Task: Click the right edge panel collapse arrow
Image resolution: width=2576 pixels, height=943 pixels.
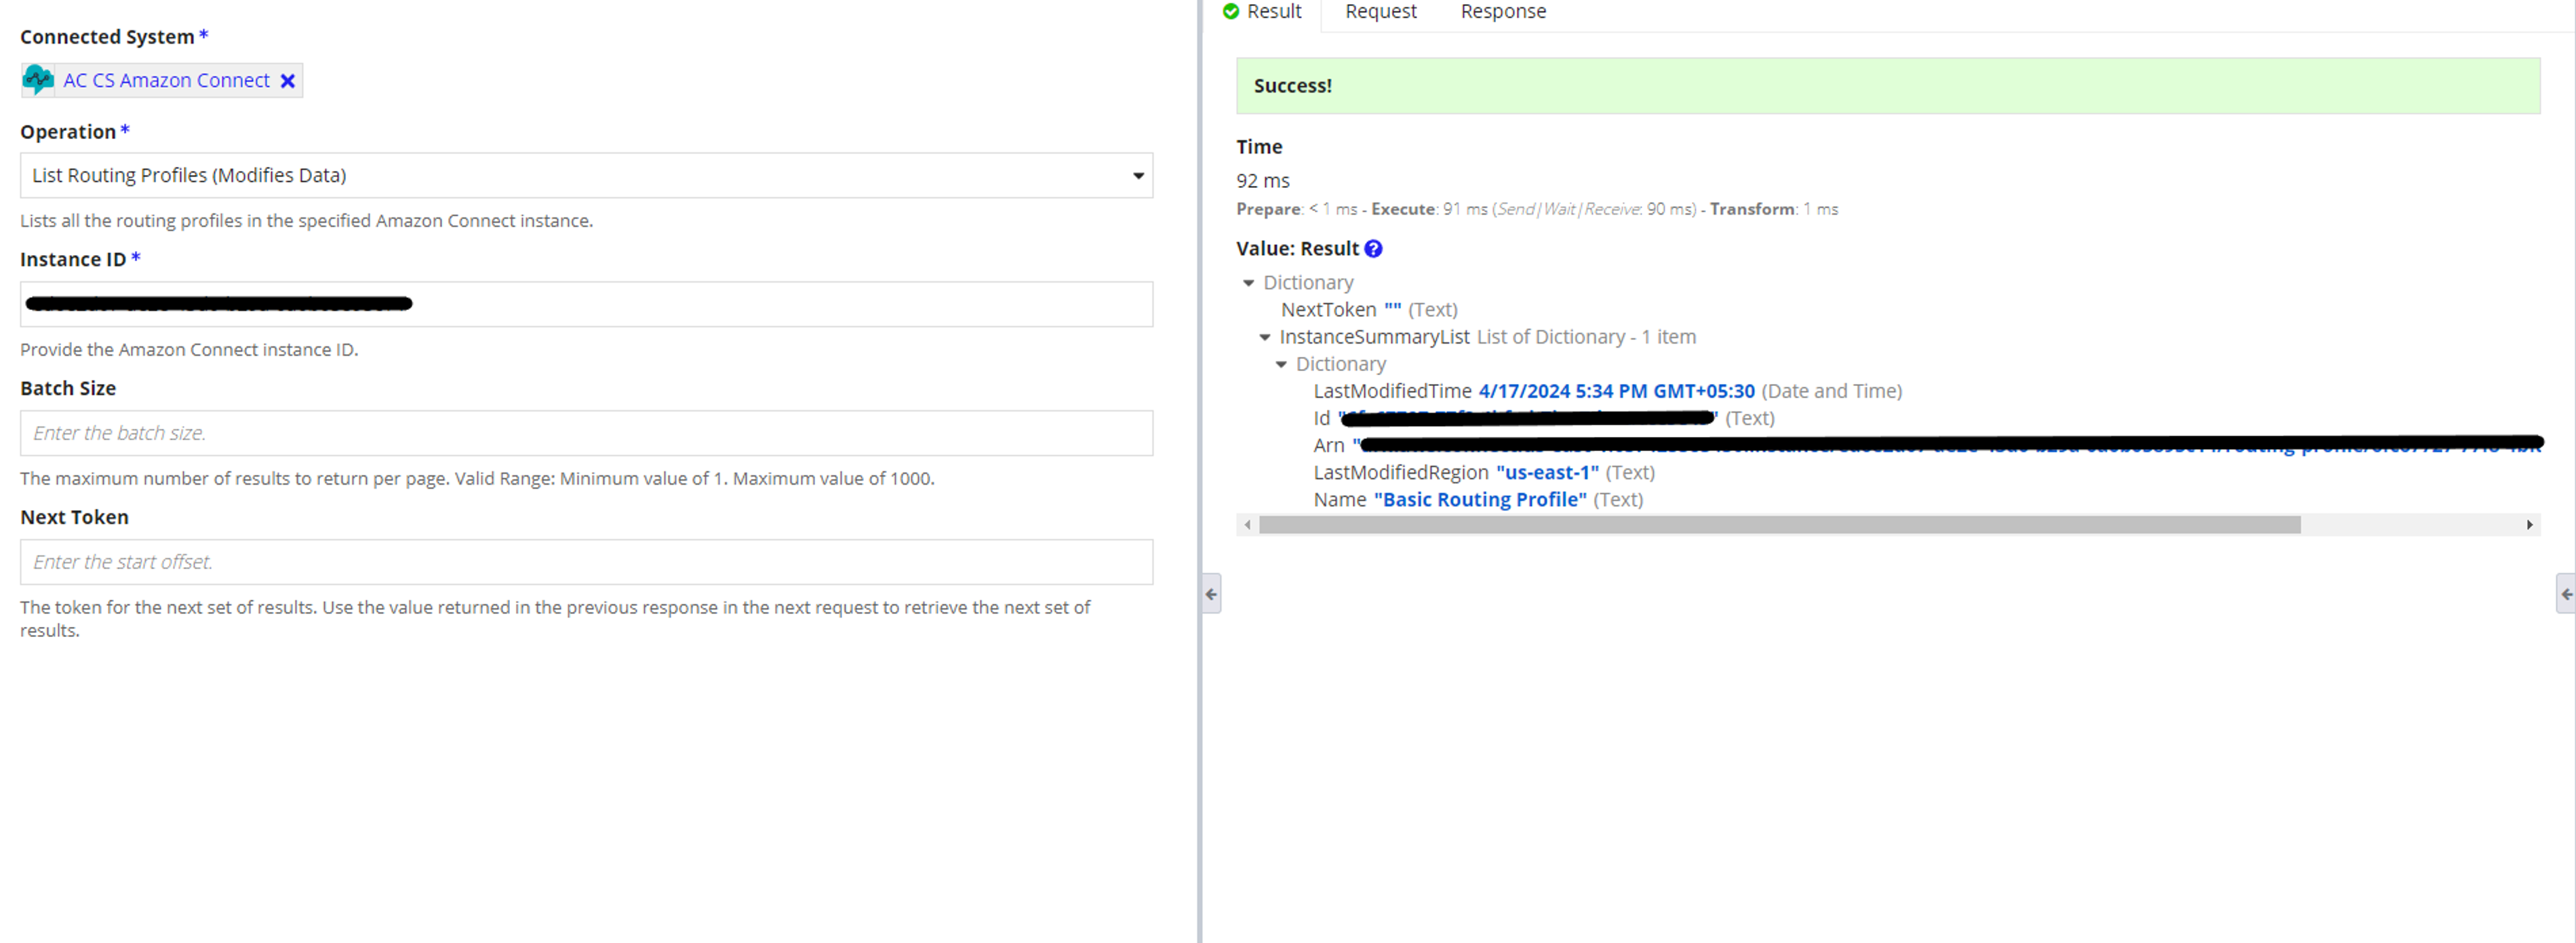Action: tap(2566, 594)
